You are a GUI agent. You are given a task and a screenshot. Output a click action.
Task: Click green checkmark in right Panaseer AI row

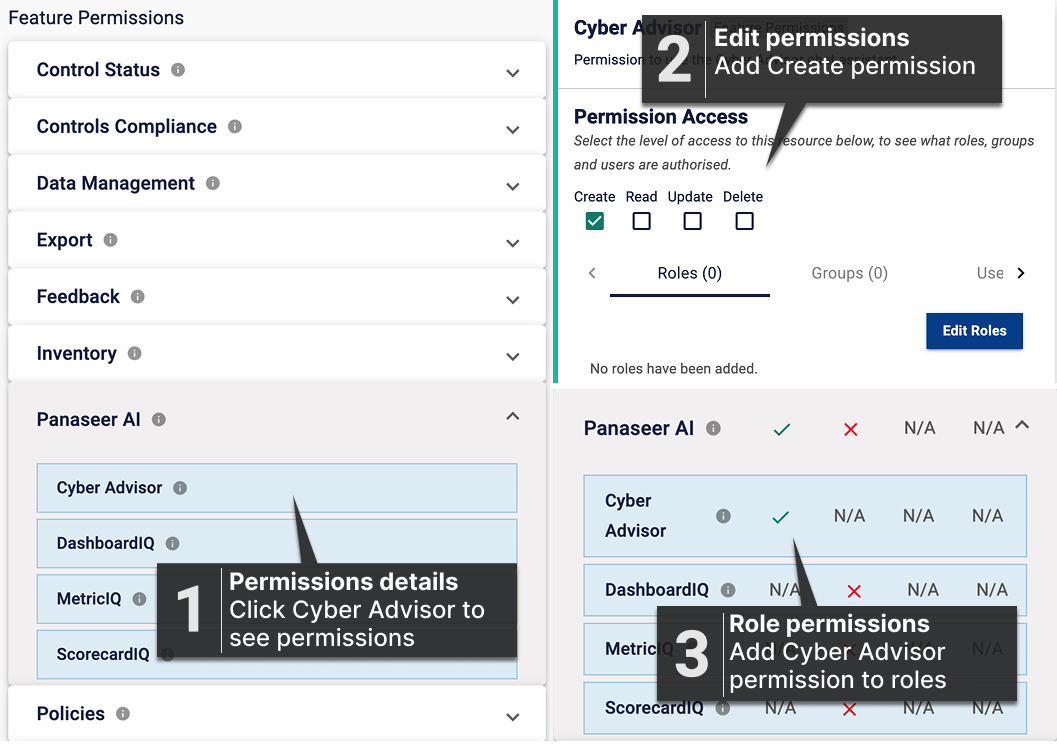click(782, 429)
